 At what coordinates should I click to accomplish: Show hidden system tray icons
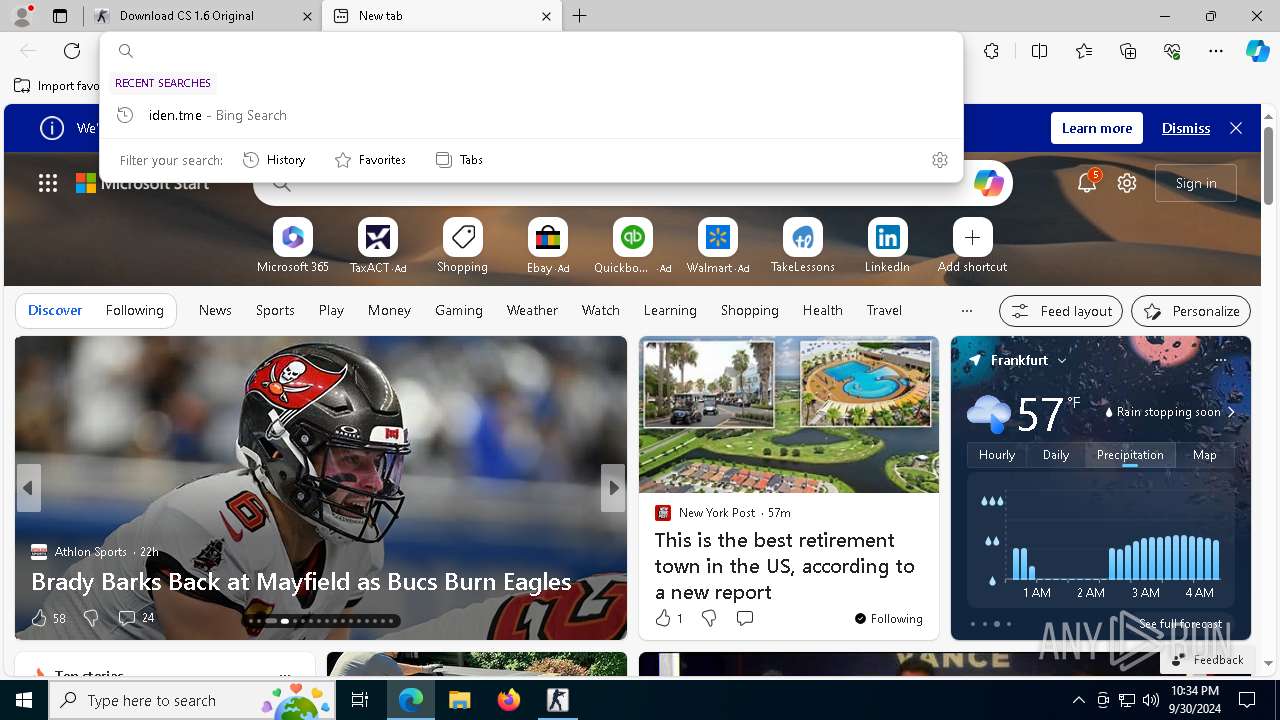pyautogui.click(x=1078, y=700)
